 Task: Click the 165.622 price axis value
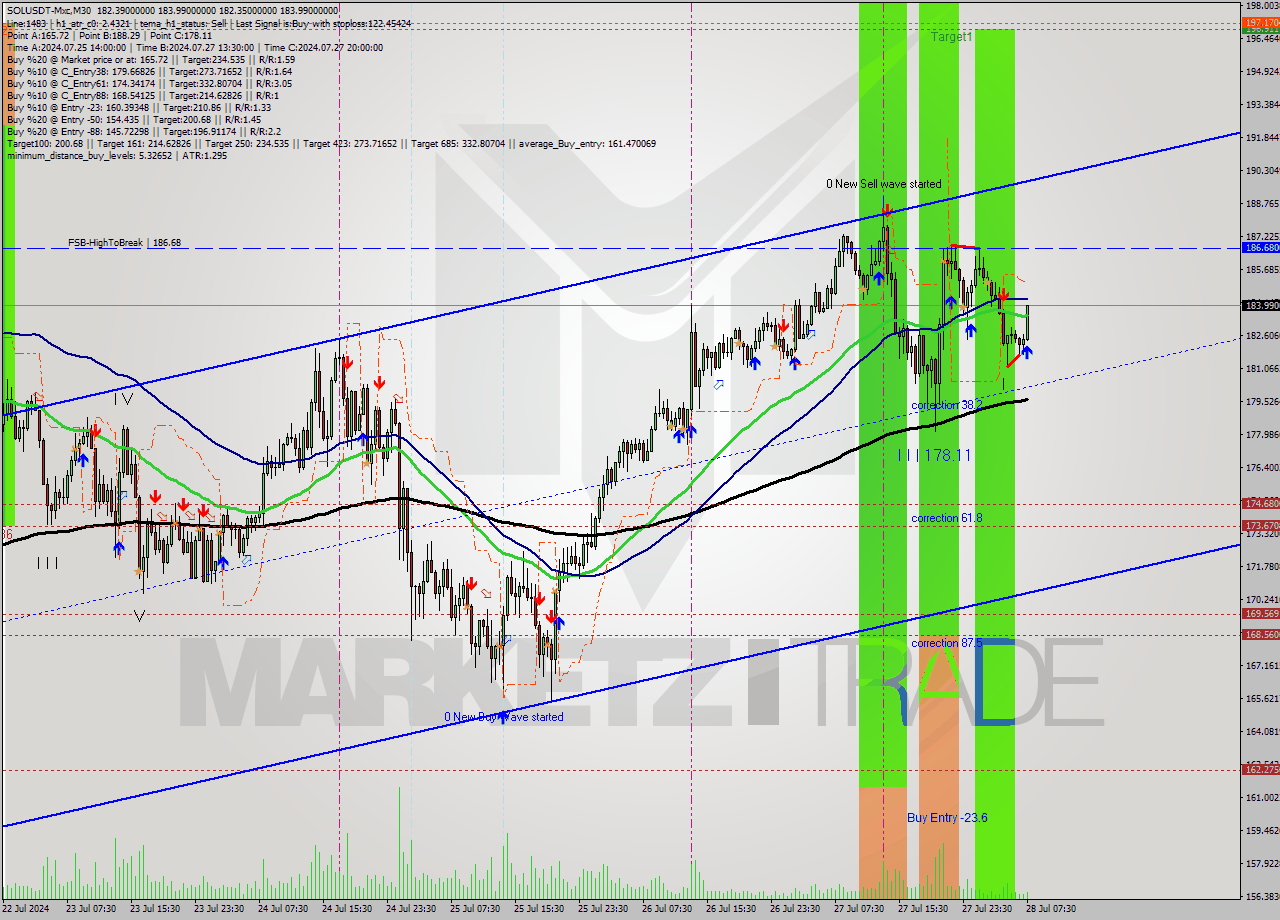[x=1261, y=698]
